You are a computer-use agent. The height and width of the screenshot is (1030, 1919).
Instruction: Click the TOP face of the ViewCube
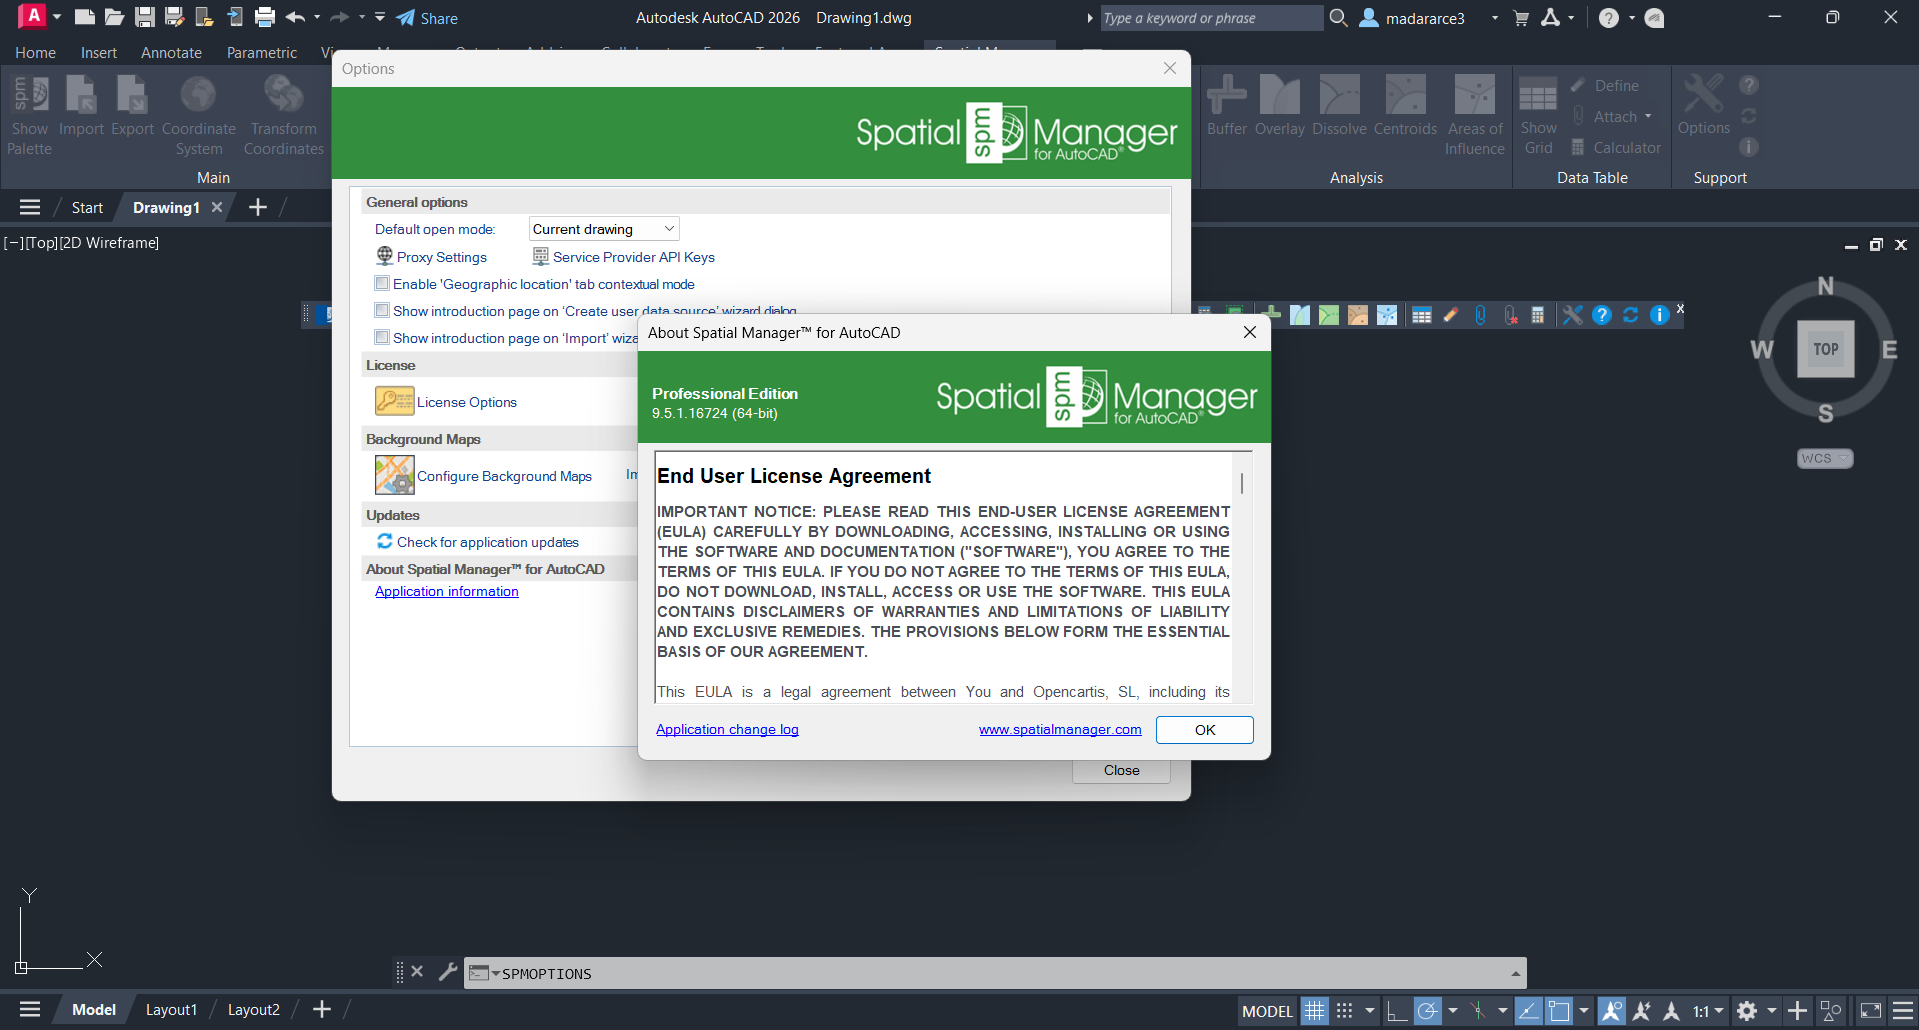pyautogui.click(x=1825, y=349)
